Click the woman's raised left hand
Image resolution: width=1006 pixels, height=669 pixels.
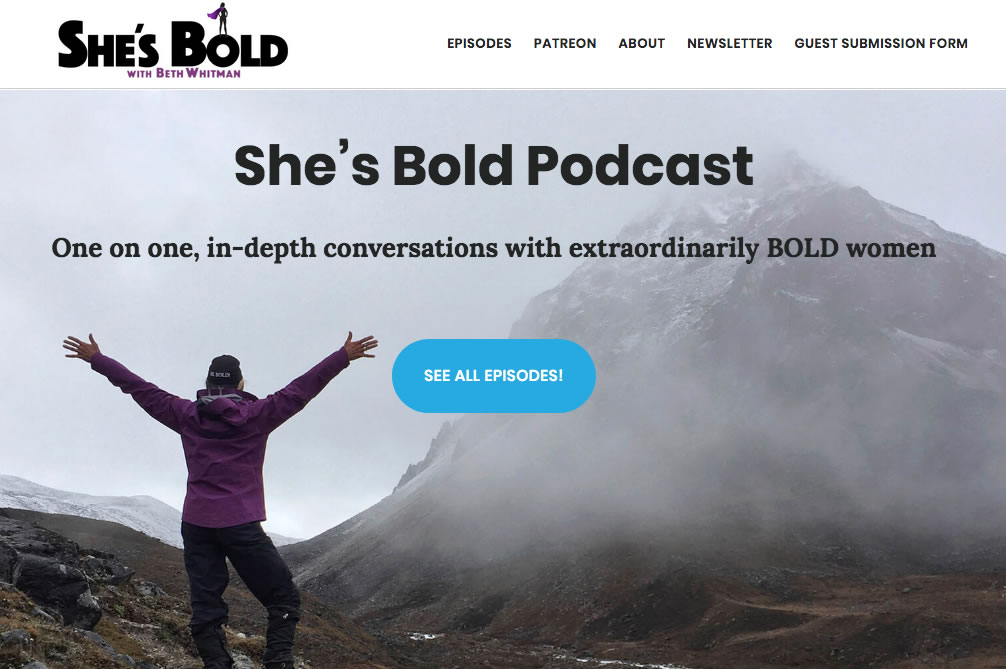tap(81, 348)
